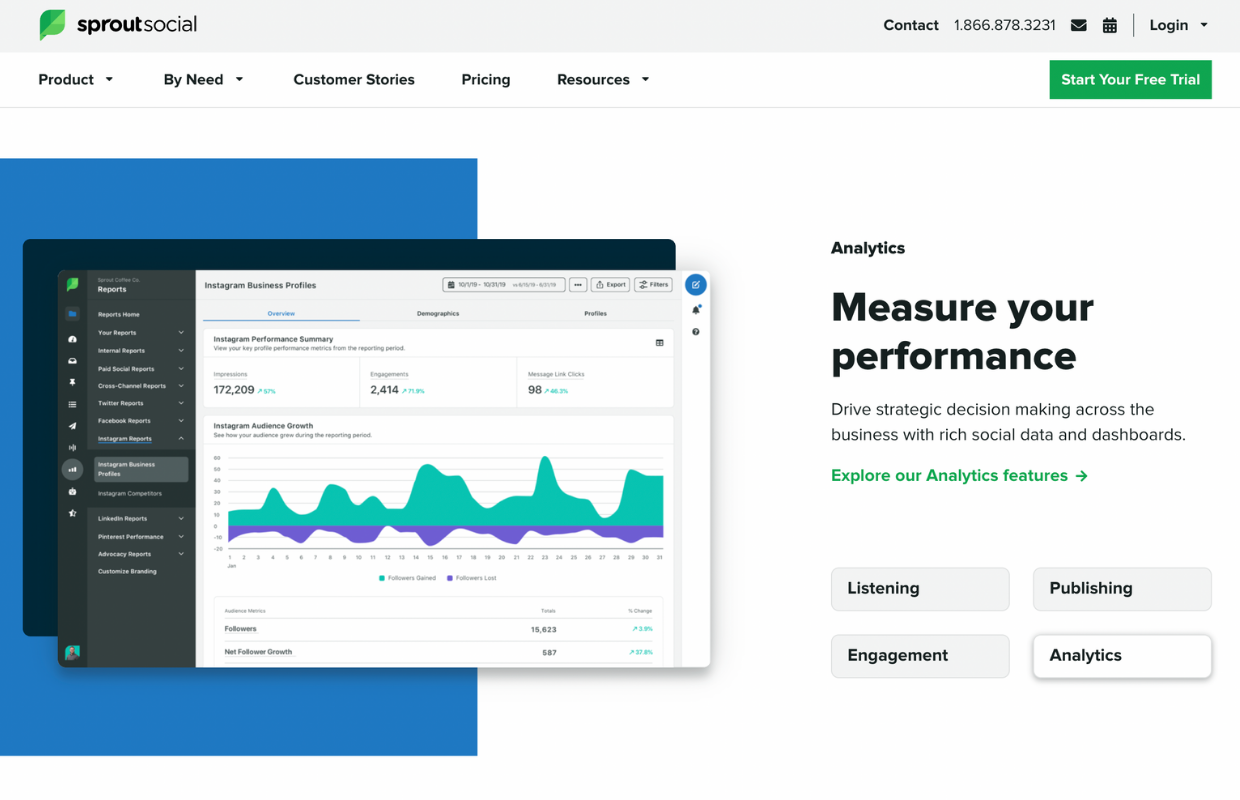Click the phone number 1.866.878.3231

[x=1005, y=25]
